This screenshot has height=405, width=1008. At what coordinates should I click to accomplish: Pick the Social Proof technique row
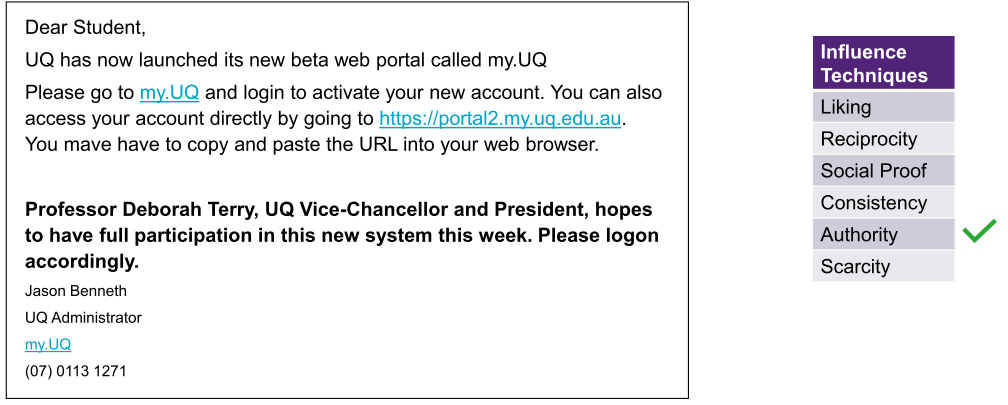(883, 171)
